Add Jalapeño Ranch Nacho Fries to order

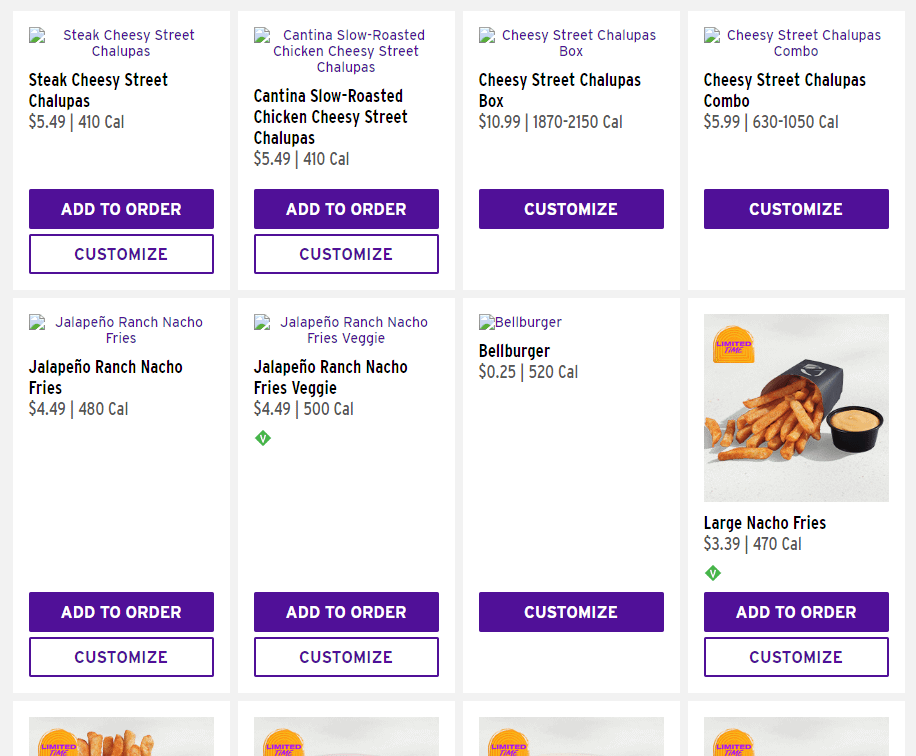(x=121, y=612)
